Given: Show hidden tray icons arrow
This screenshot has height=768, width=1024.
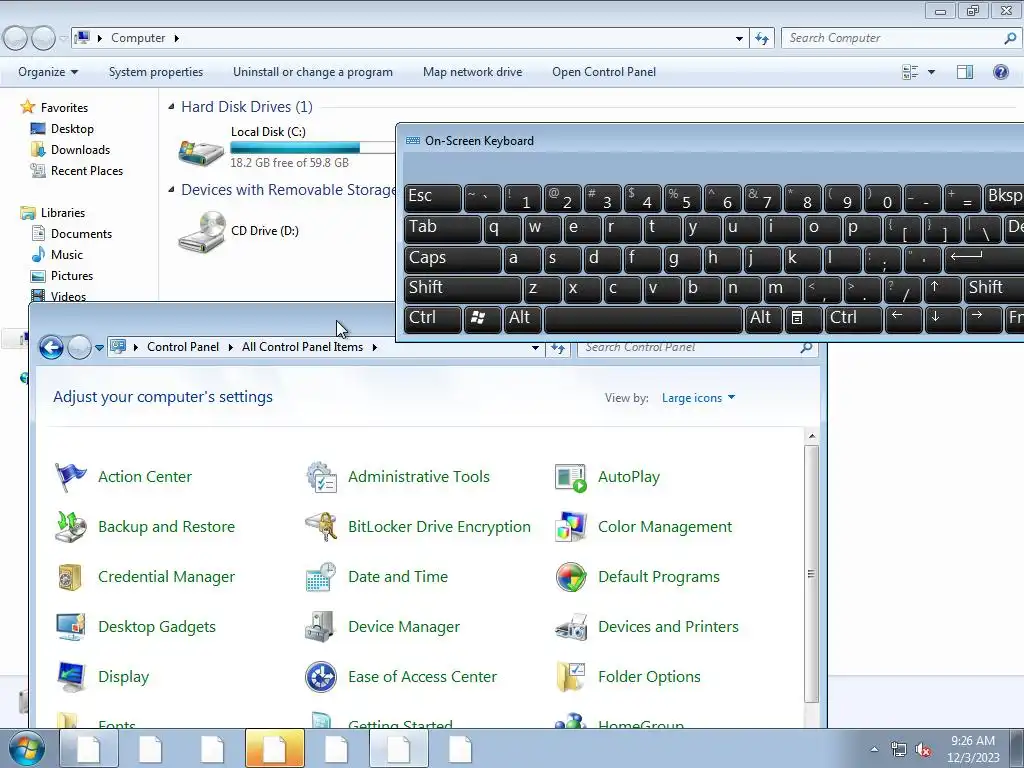Looking at the screenshot, I should (874, 749).
